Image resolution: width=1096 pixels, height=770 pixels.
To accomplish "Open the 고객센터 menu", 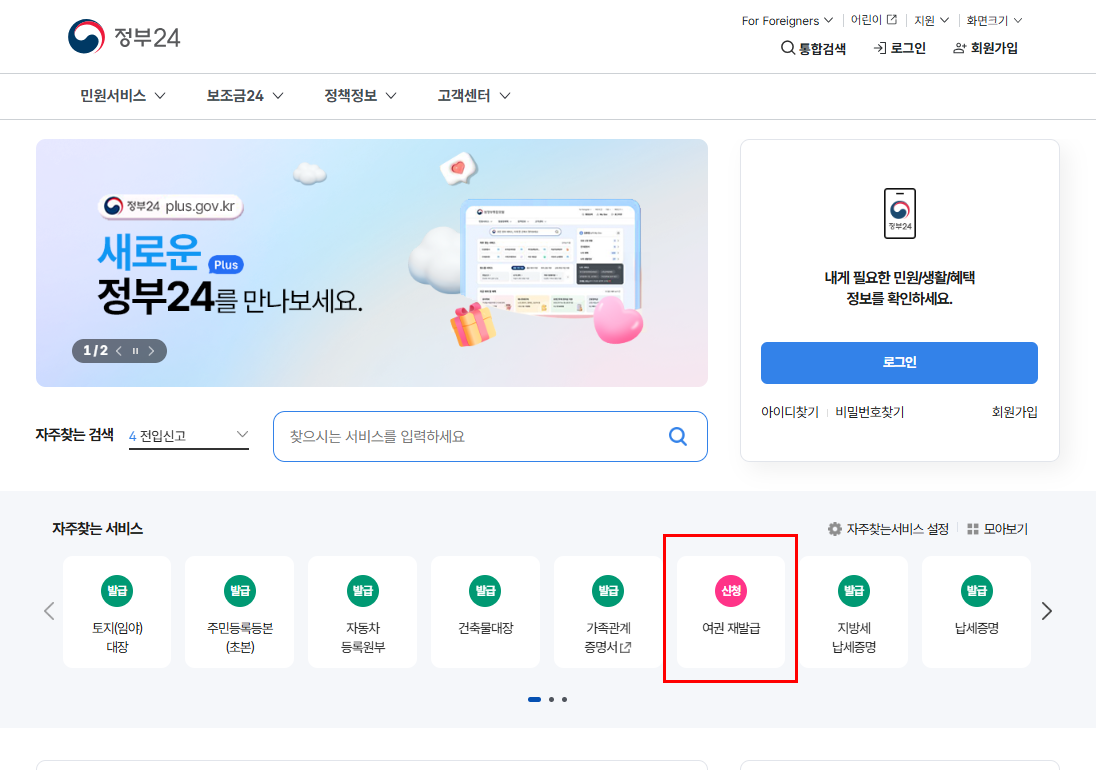I will pos(474,96).
